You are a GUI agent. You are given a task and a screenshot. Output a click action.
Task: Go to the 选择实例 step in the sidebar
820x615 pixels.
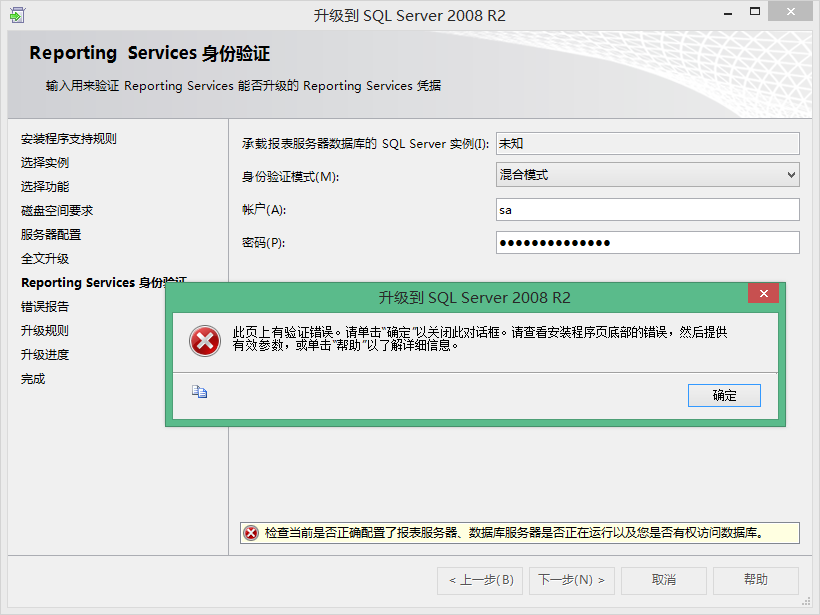(45, 163)
